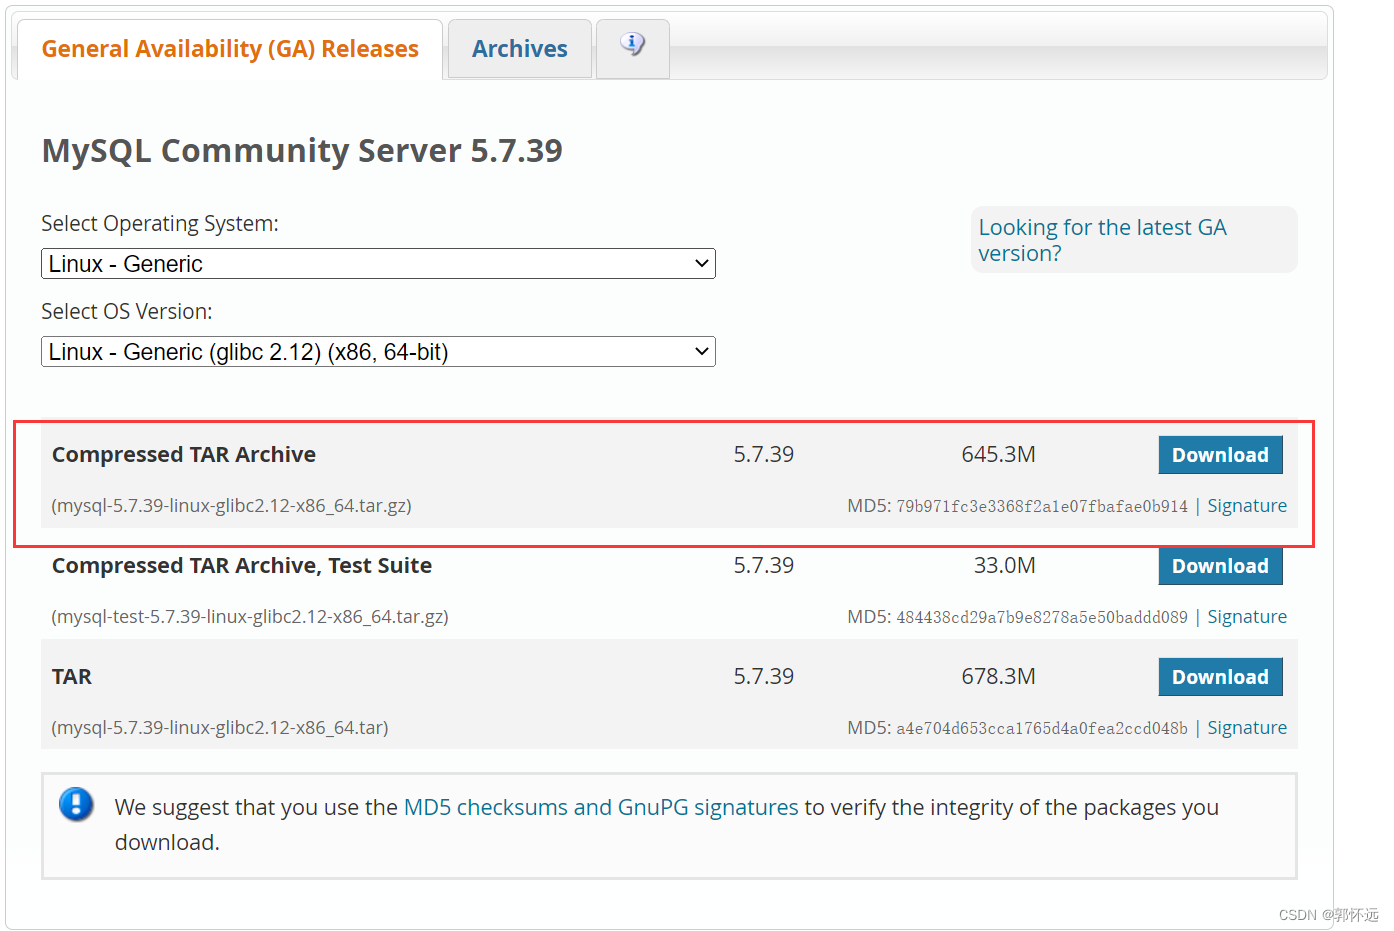Click the 'MySQL Community Server 5.7.39' heading
Image resolution: width=1394 pixels, height=931 pixels.
[302, 151]
